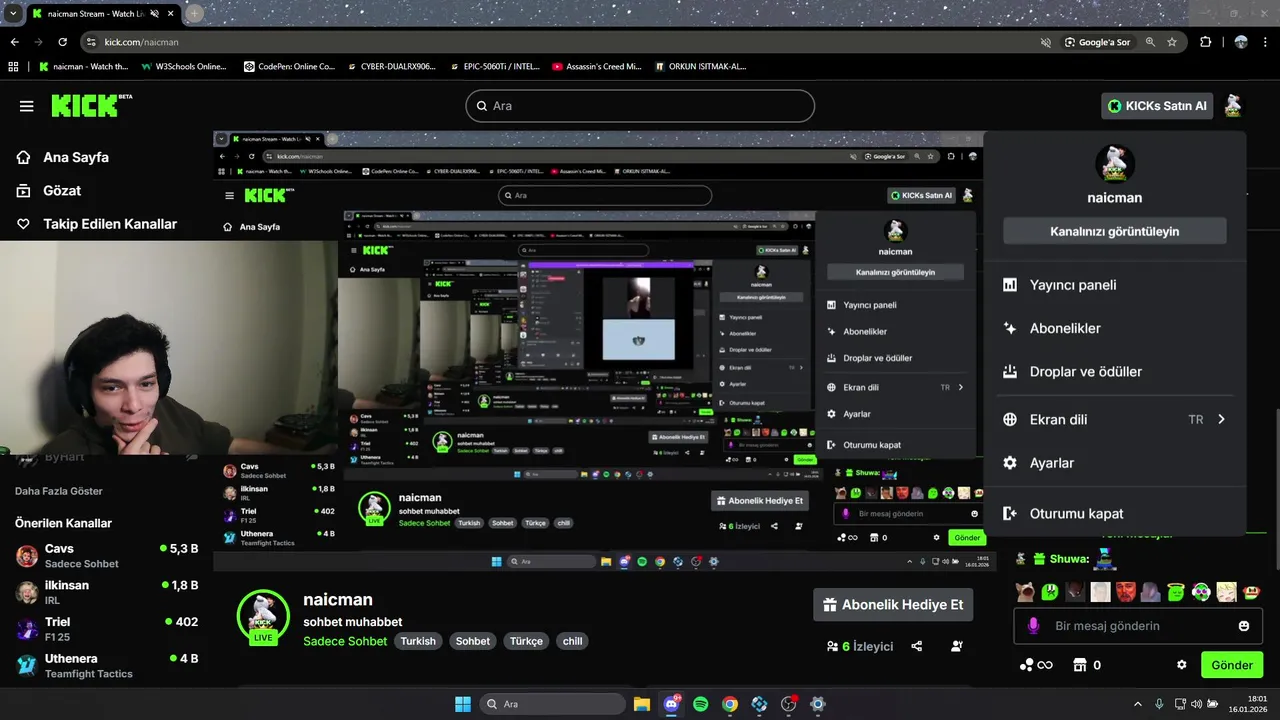Screen dimensions: 1280x720
Task: Open Spotify from the taskbar
Action: (x=701, y=704)
